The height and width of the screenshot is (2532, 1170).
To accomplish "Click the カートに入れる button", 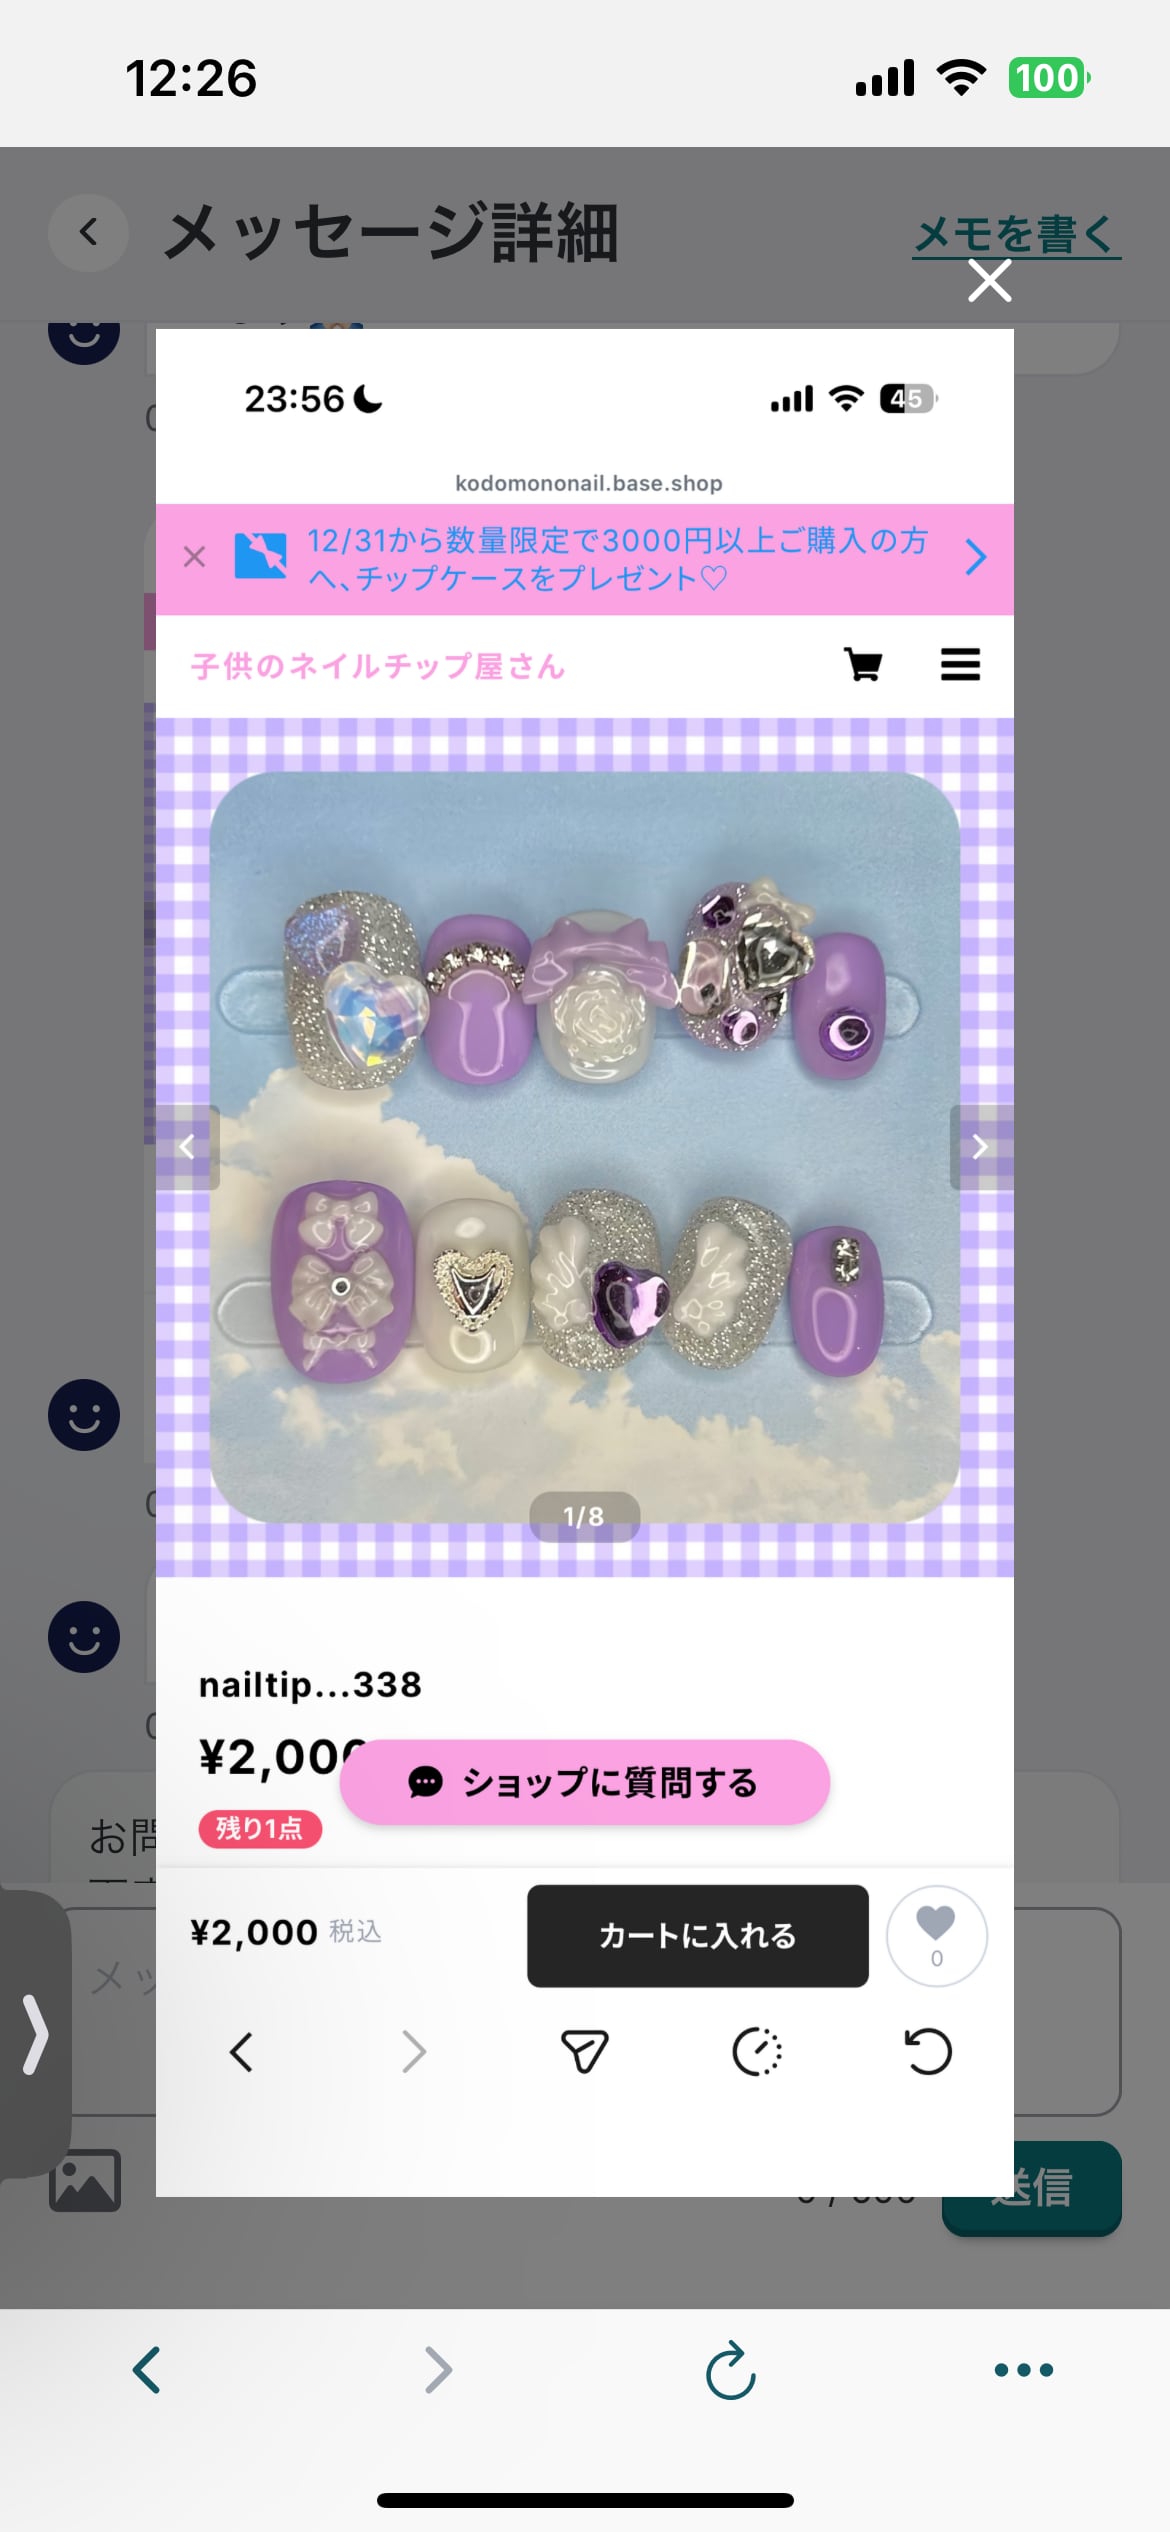I will [698, 1936].
